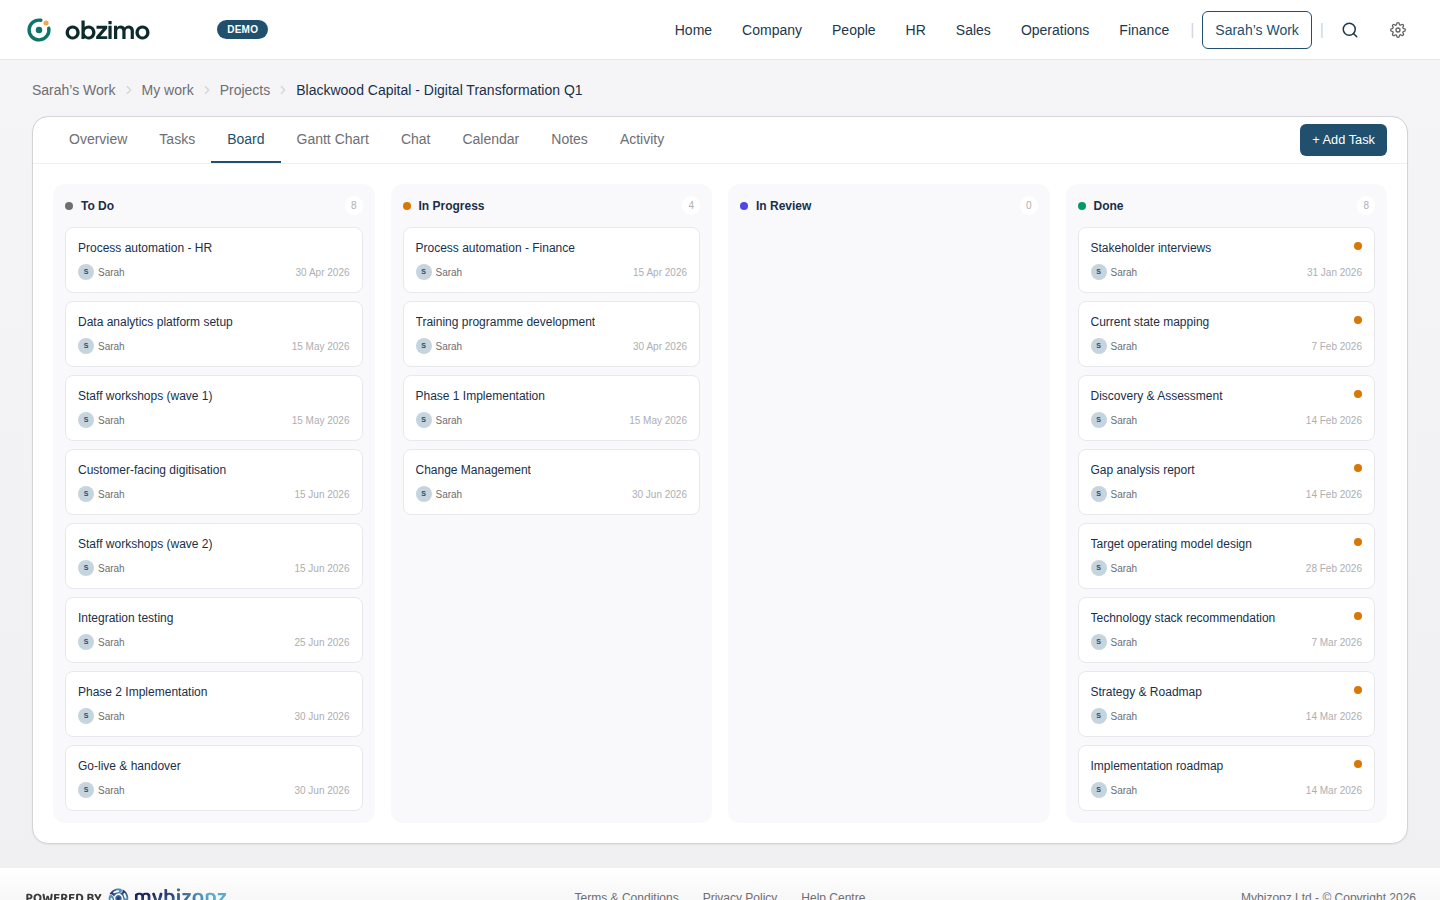Click Sarah's avatar on Process automation - HR

(x=86, y=272)
